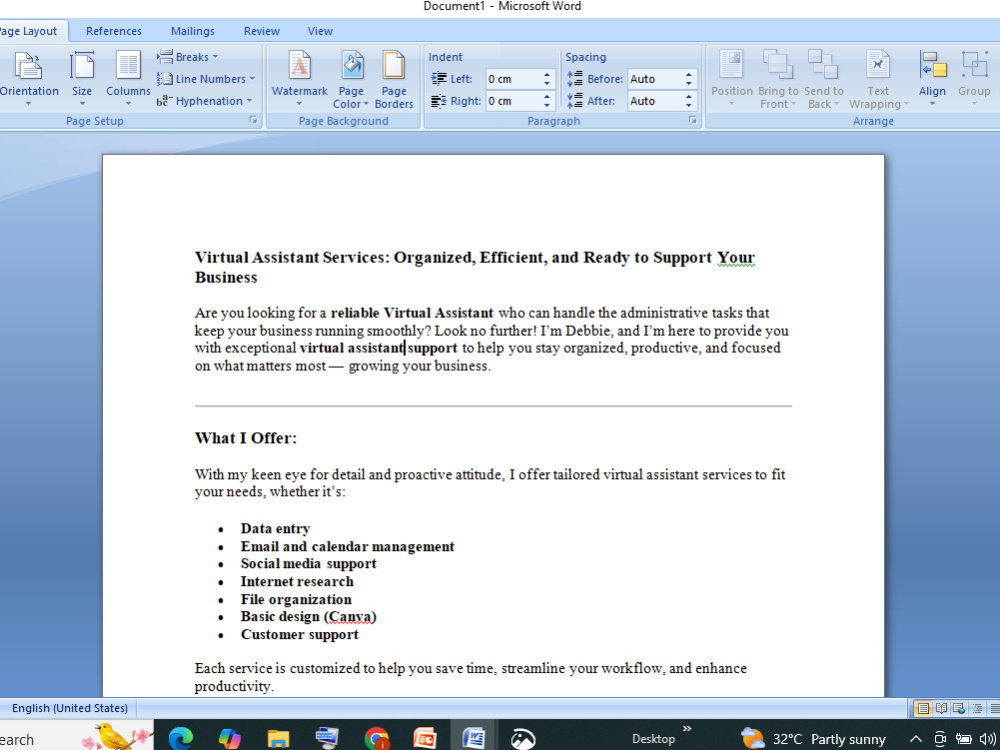Click the Spacing Before field
Image resolution: width=1000 pixels, height=750 pixels.
tap(656, 79)
